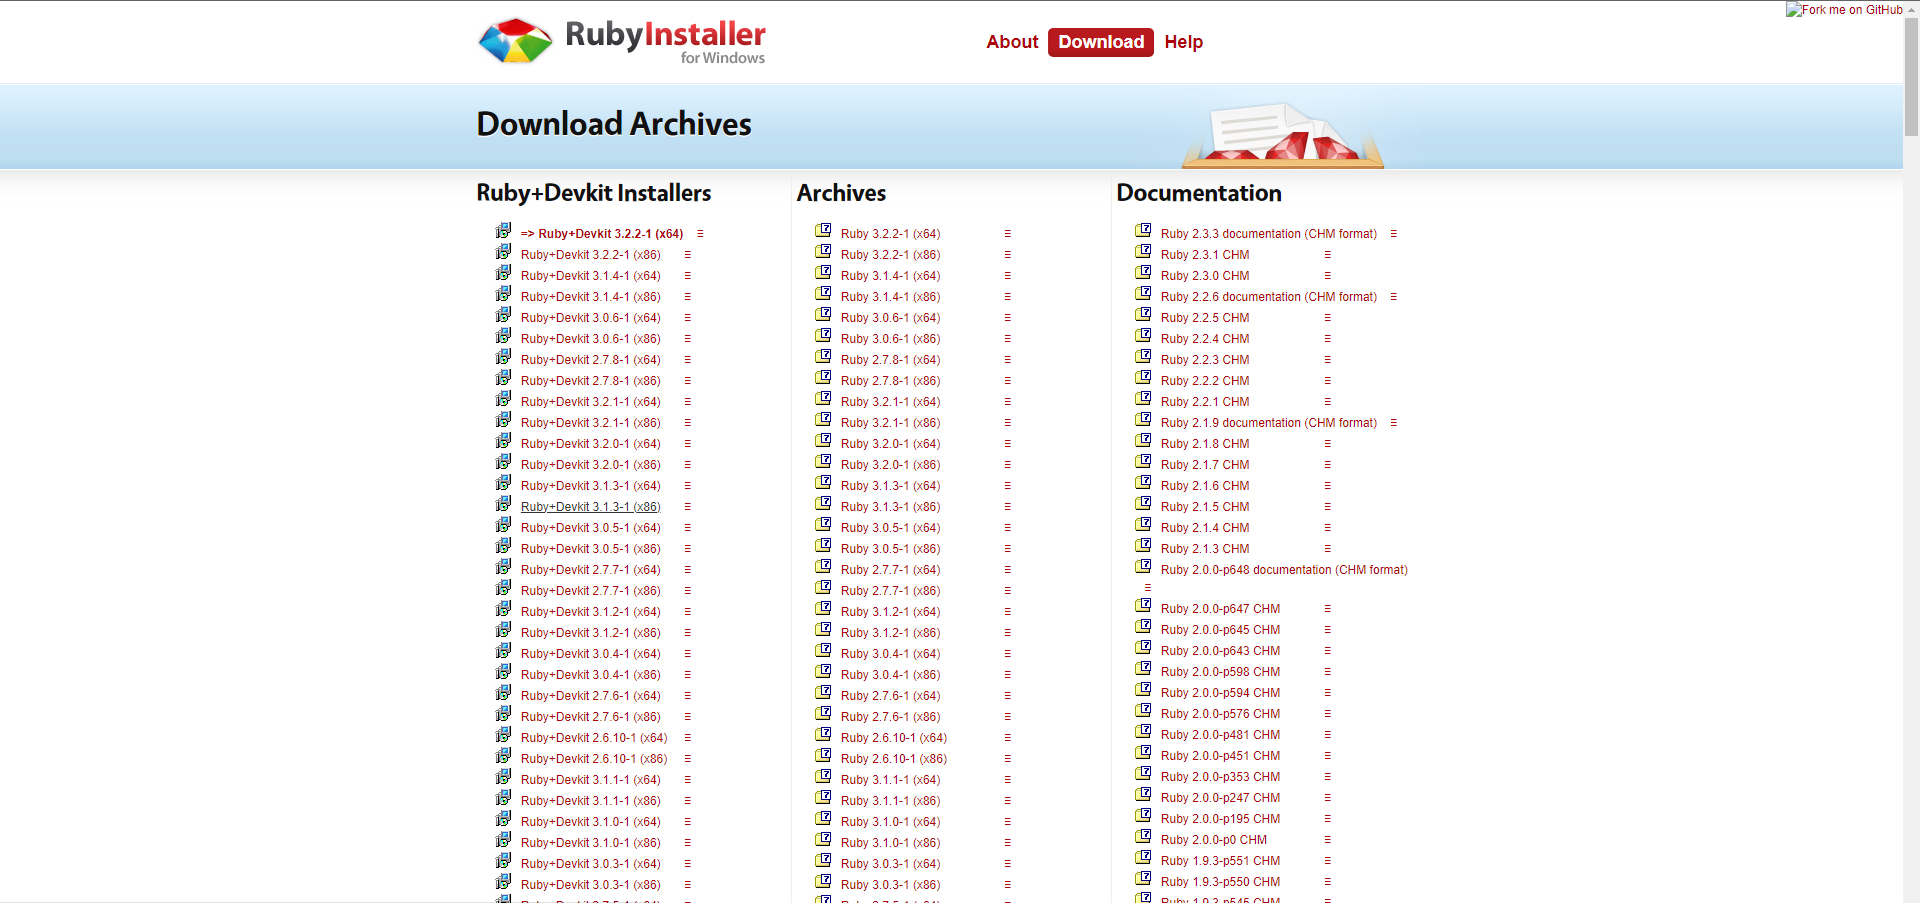Click installer icon beside Ruby+Devkit 3.2.1-1 (x64)
1920x903 pixels.
pyautogui.click(x=503, y=399)
